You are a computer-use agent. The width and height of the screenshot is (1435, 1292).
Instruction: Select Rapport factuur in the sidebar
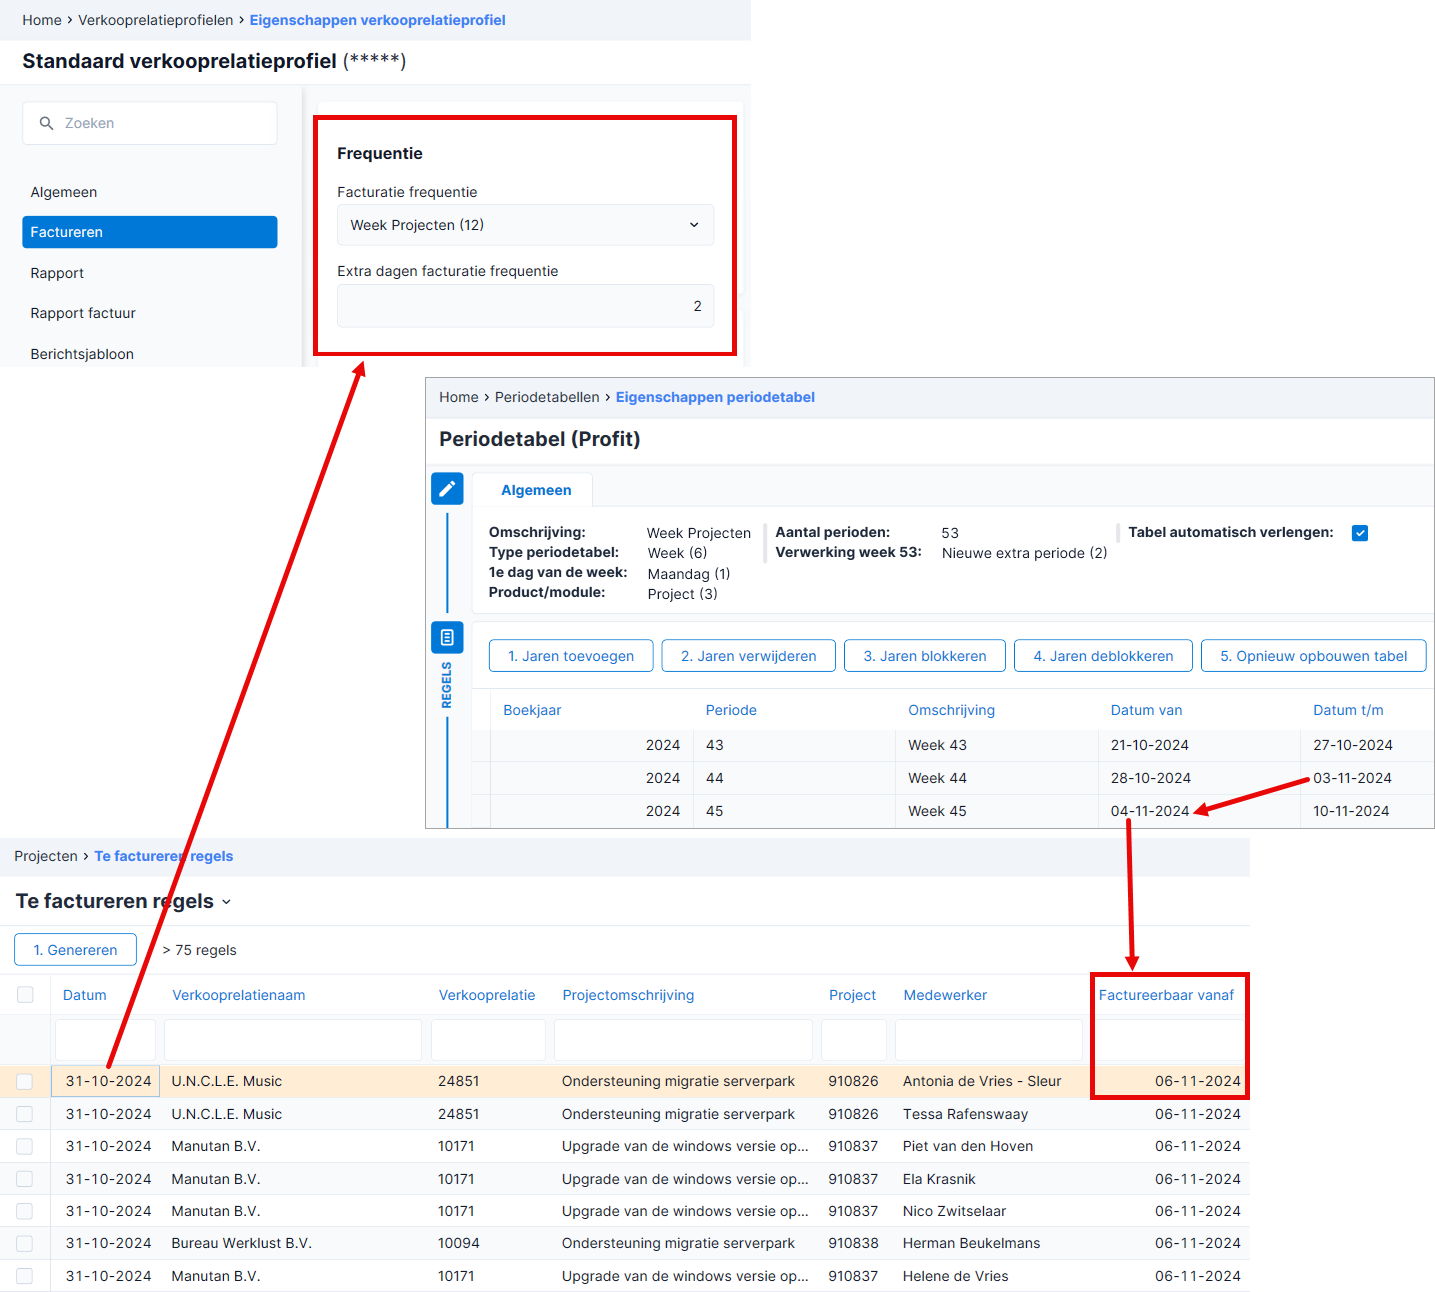83,313
